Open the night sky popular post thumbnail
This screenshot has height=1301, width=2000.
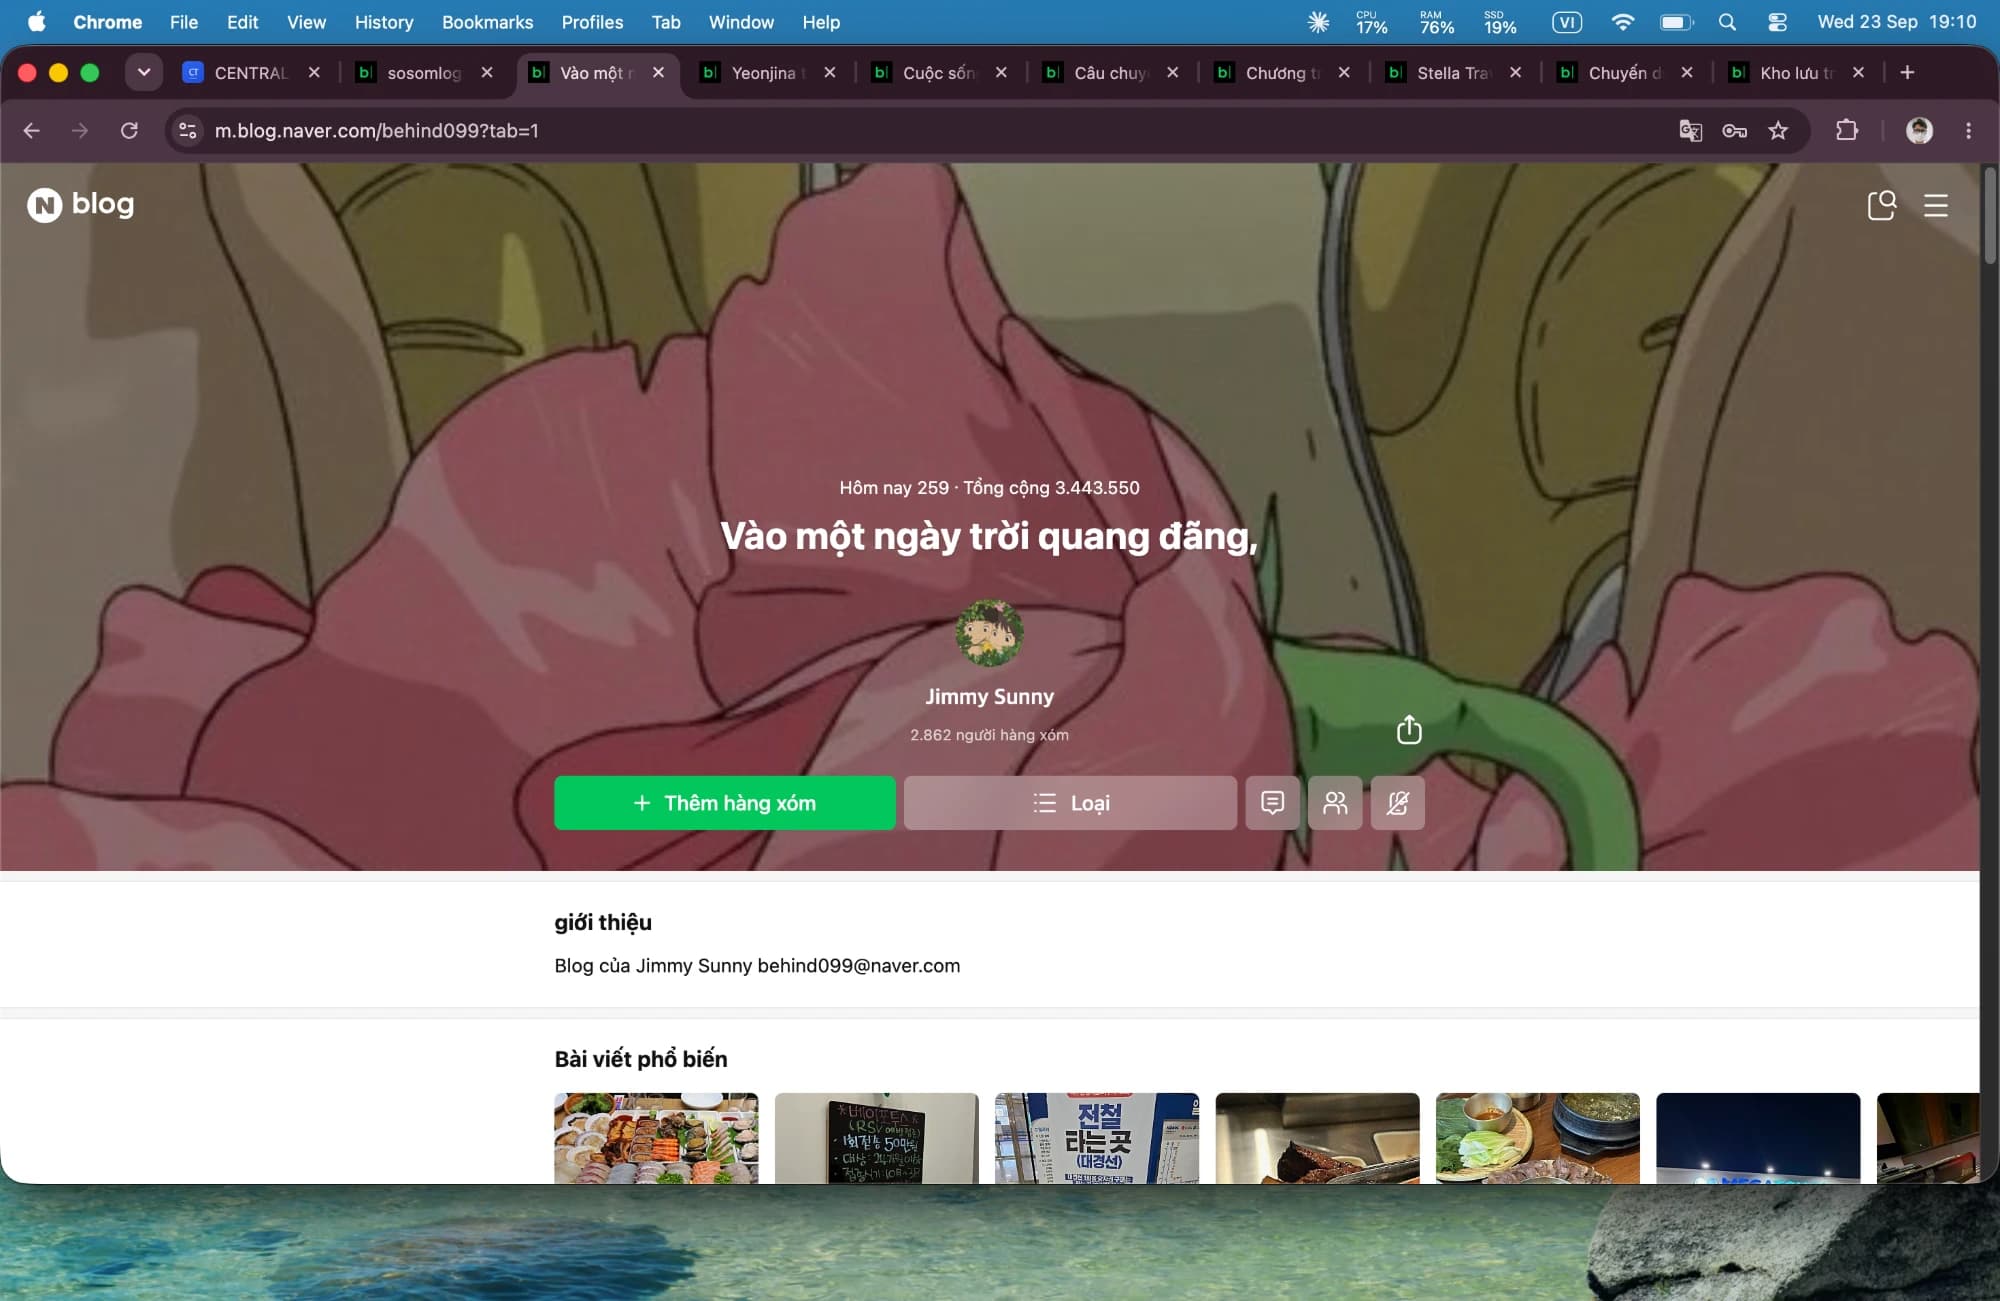(1758, 1138)
